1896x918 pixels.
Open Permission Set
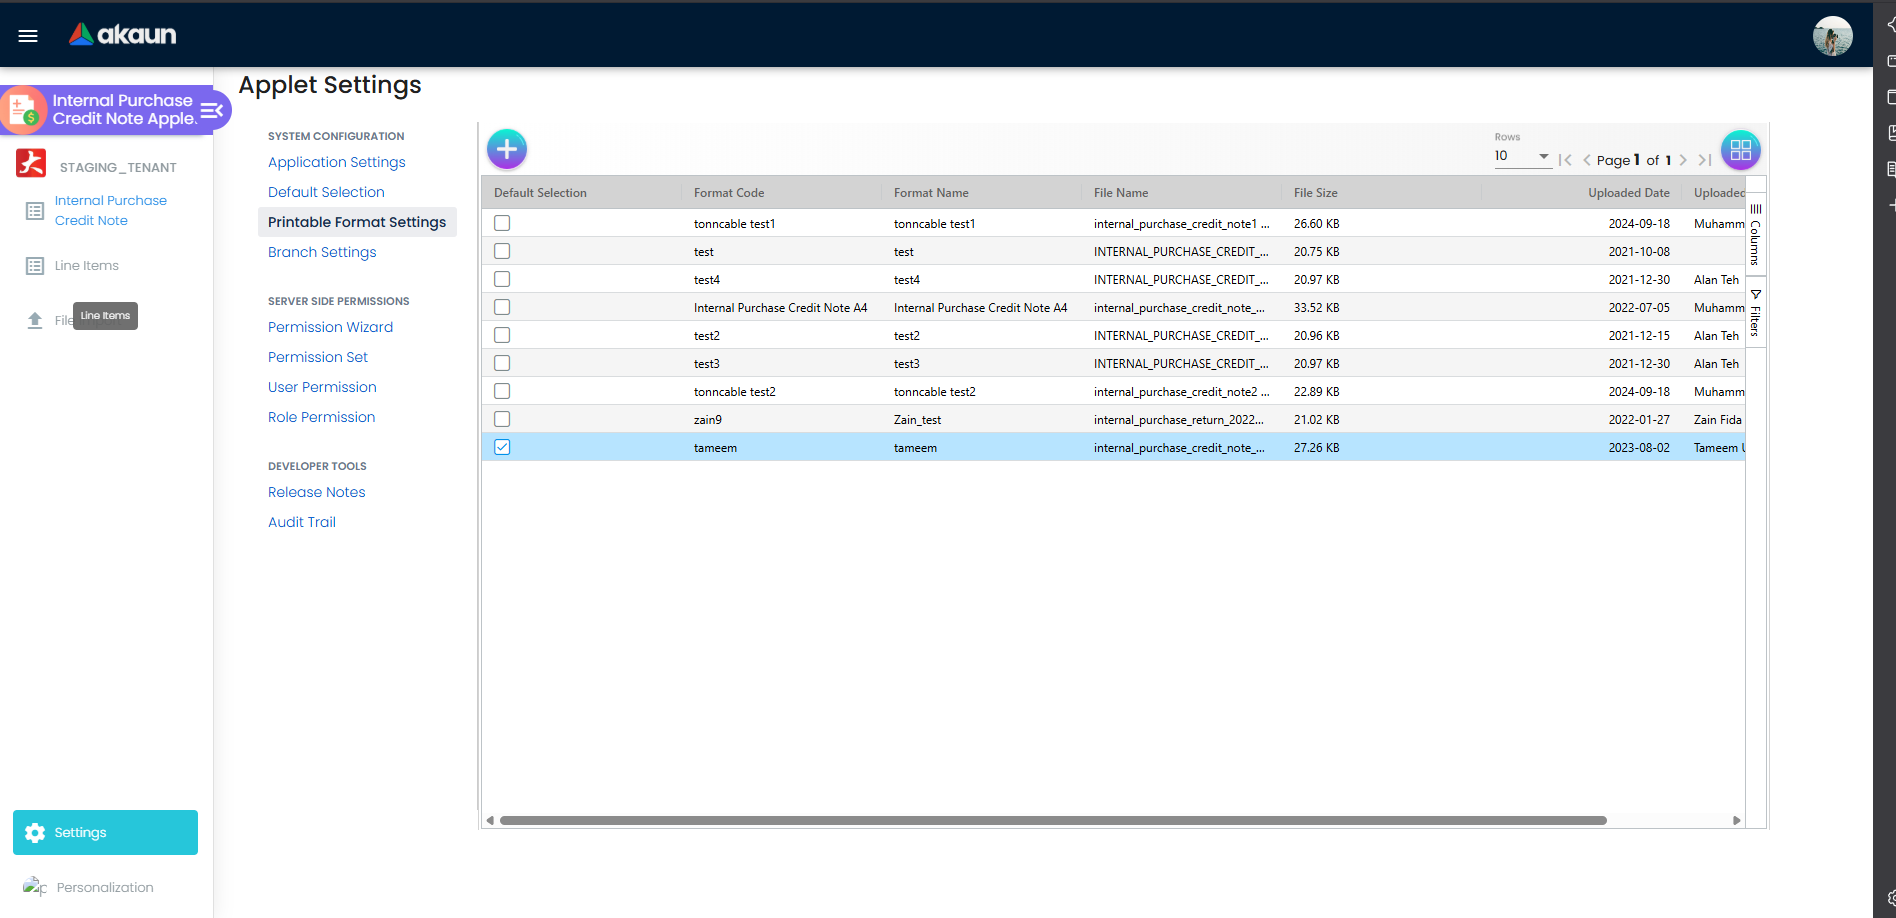point(318,357)
